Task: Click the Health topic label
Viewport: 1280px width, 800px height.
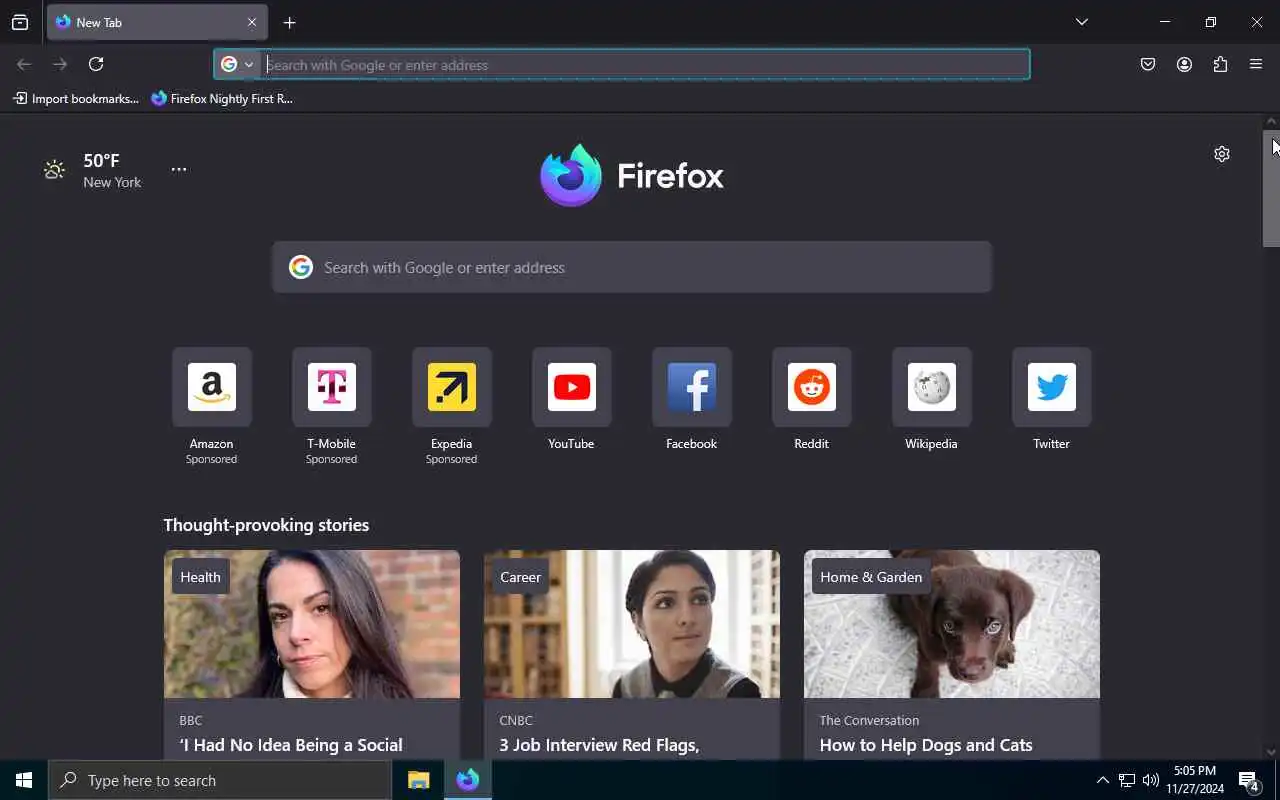Action: (x=200, y=576)
